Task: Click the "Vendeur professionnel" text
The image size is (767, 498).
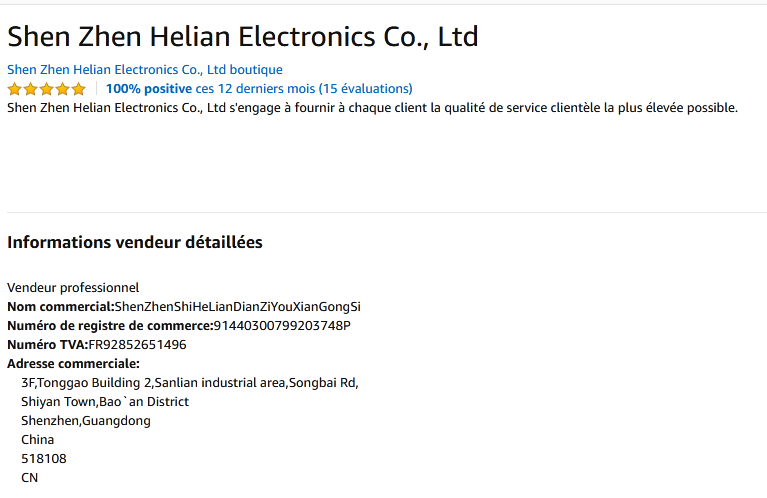Action: (x=73, y=288)
